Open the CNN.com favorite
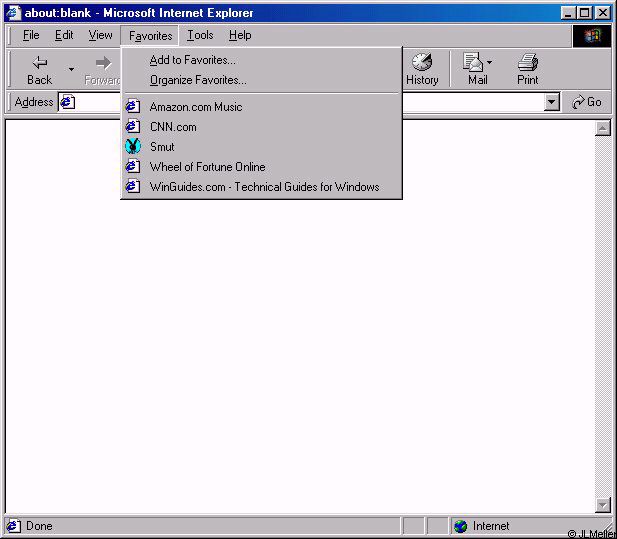 261,127
